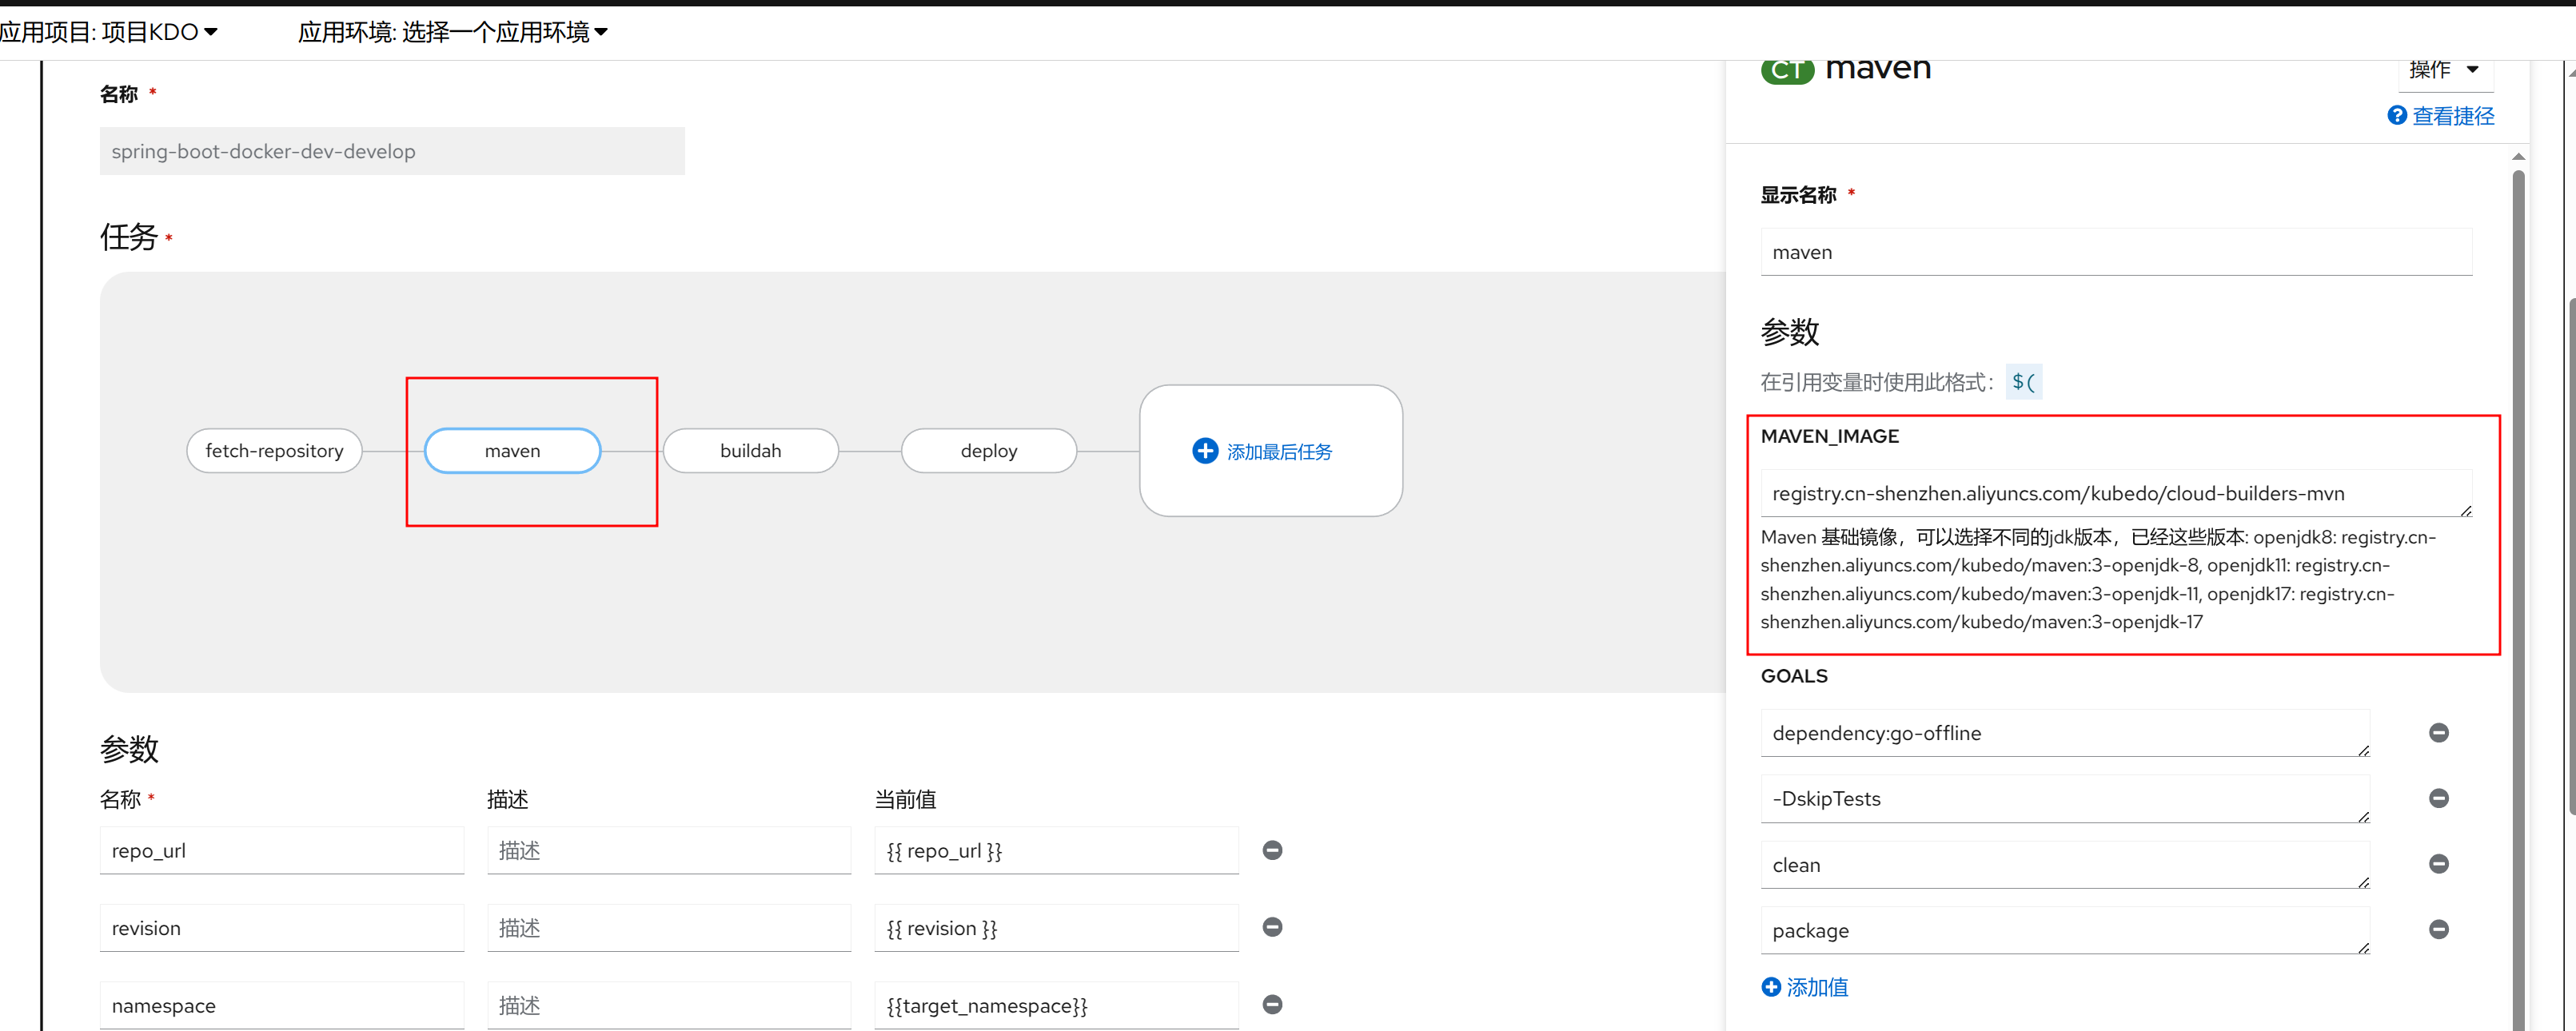Delete the repo_url parameter row
This screenshot has width=2576, height=1031.
click(x=1272, y=850)
